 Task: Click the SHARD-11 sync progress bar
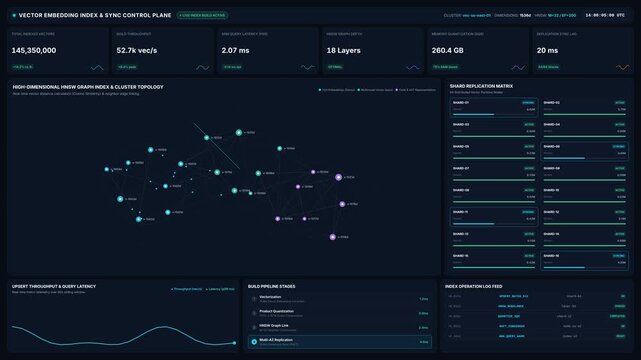(494, 224)
